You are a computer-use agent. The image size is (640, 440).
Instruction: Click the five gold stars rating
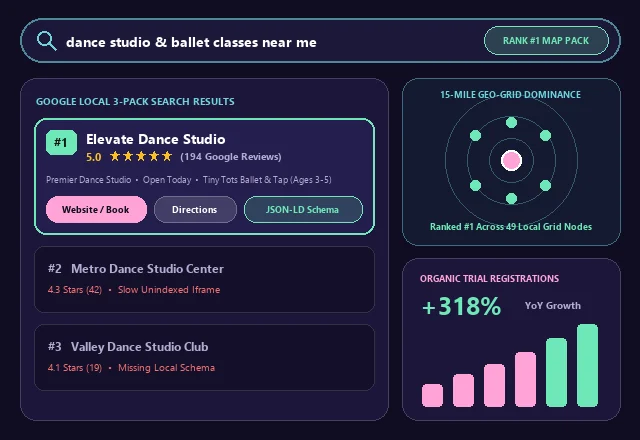[x=141, y=156]
